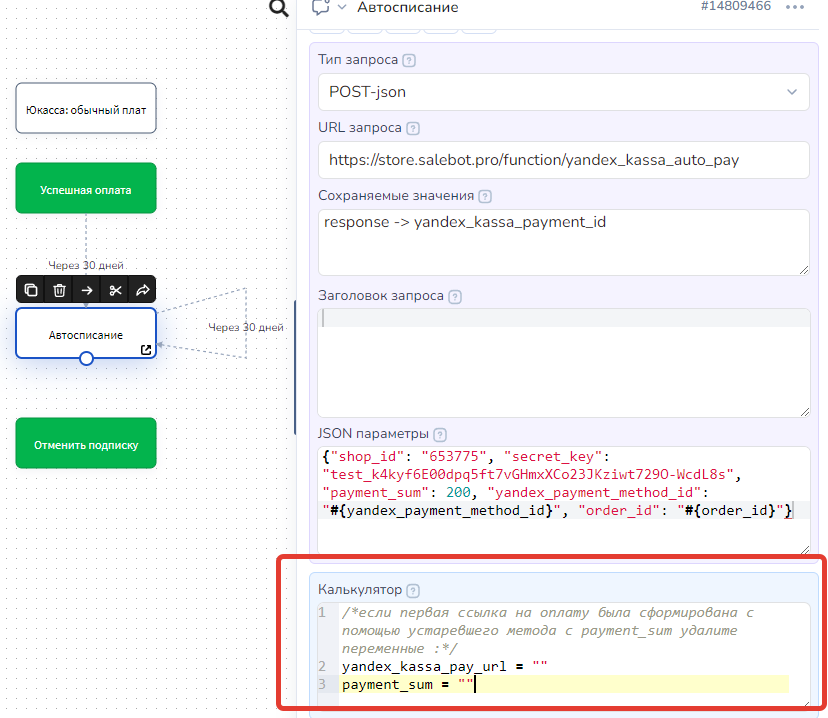Delete the Автосписание block via trash icon
828x718 pixels.
tap(59, 290)
